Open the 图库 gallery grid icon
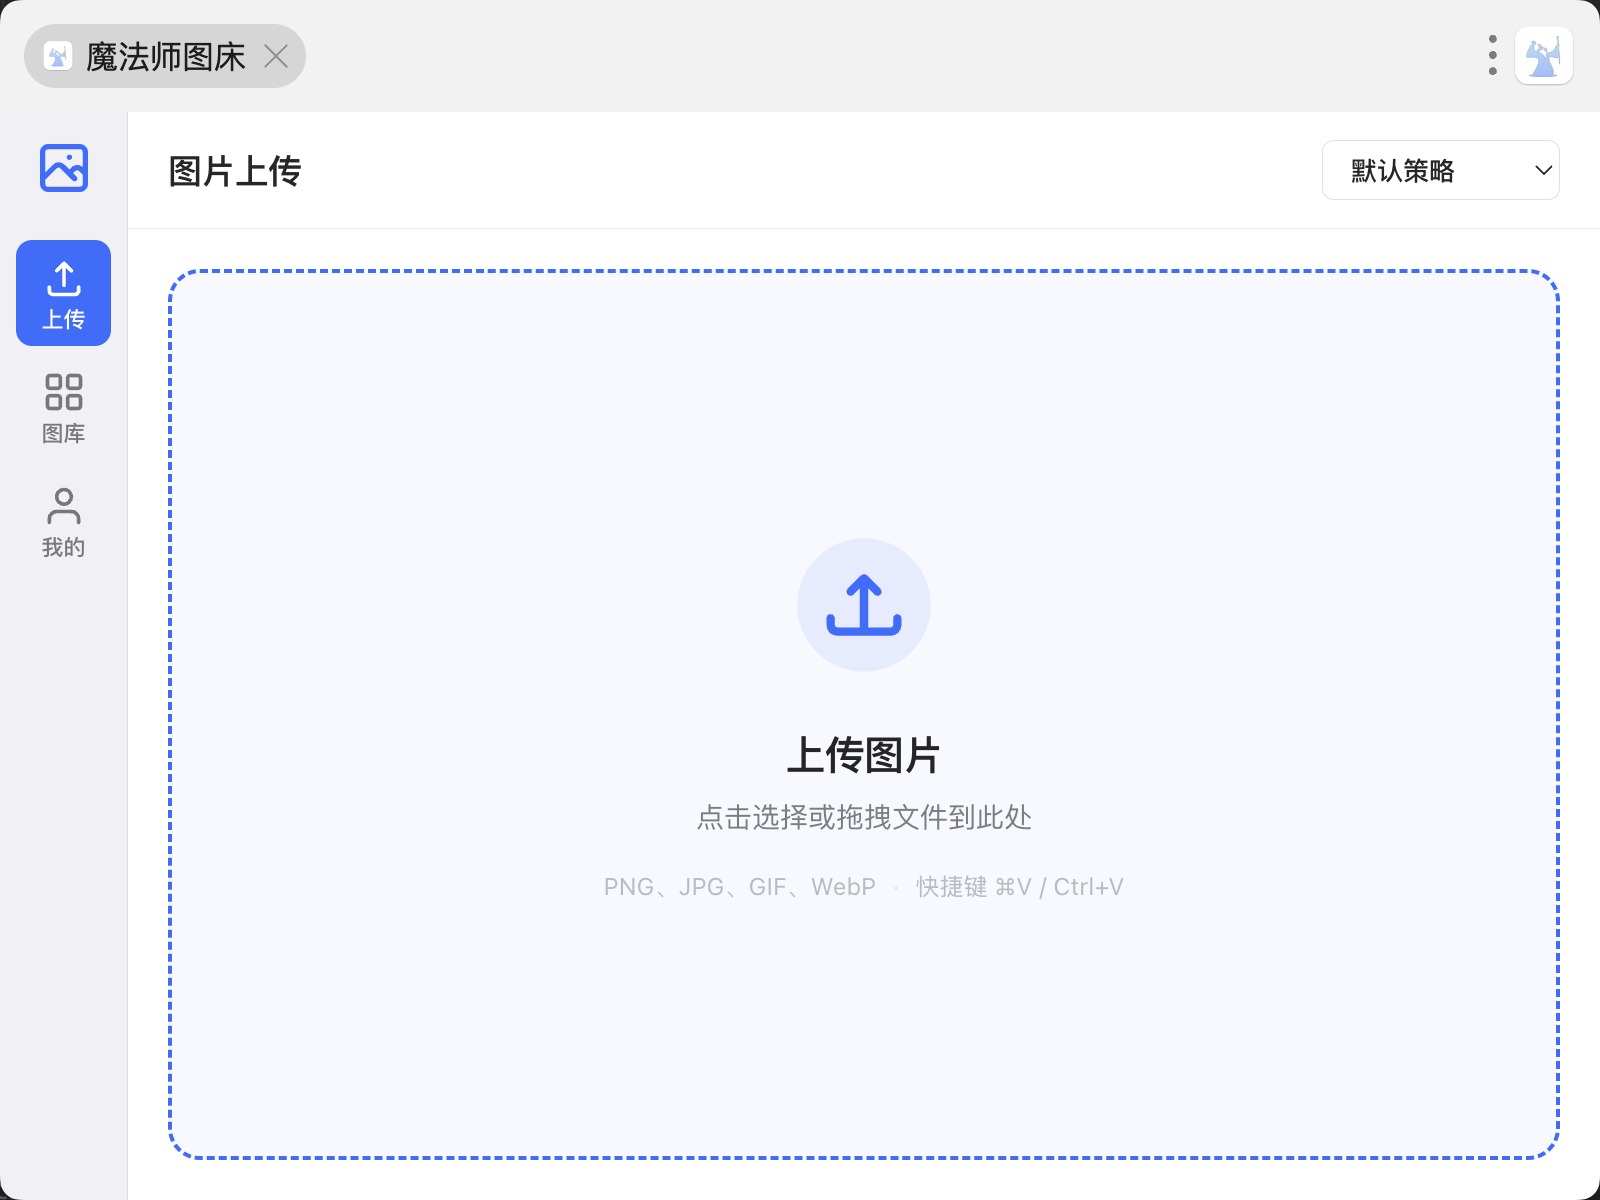This screenshot has width=1600, height=1200. 63,392
